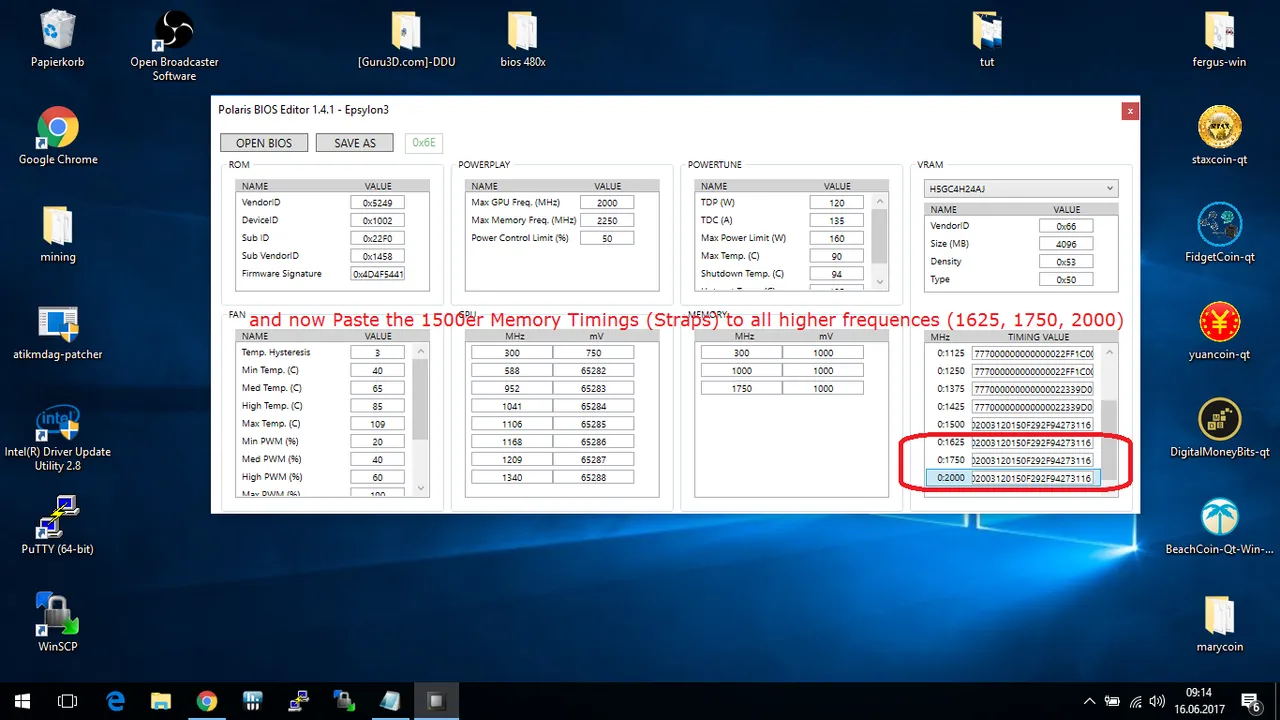Open the mining folder on the desktop
Image resolution: width=1280 pixels, height=720 pixels.
coord(58,234)
